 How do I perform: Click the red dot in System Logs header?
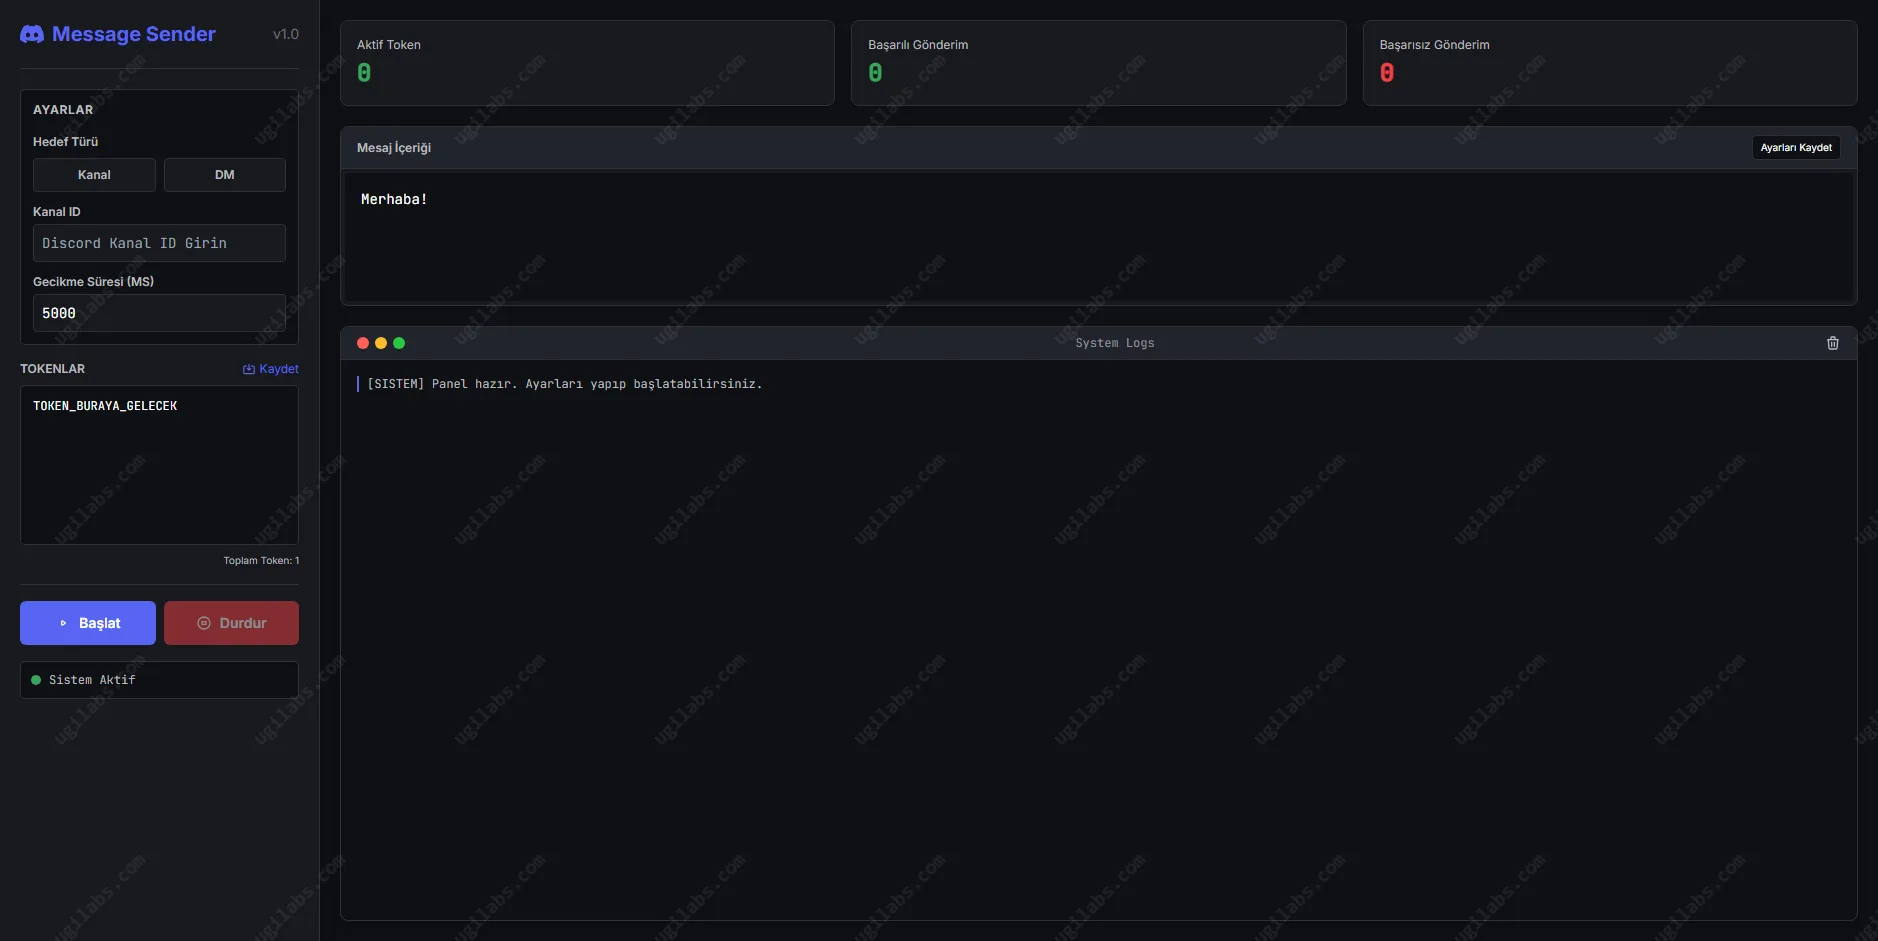(x=363, y=343)
